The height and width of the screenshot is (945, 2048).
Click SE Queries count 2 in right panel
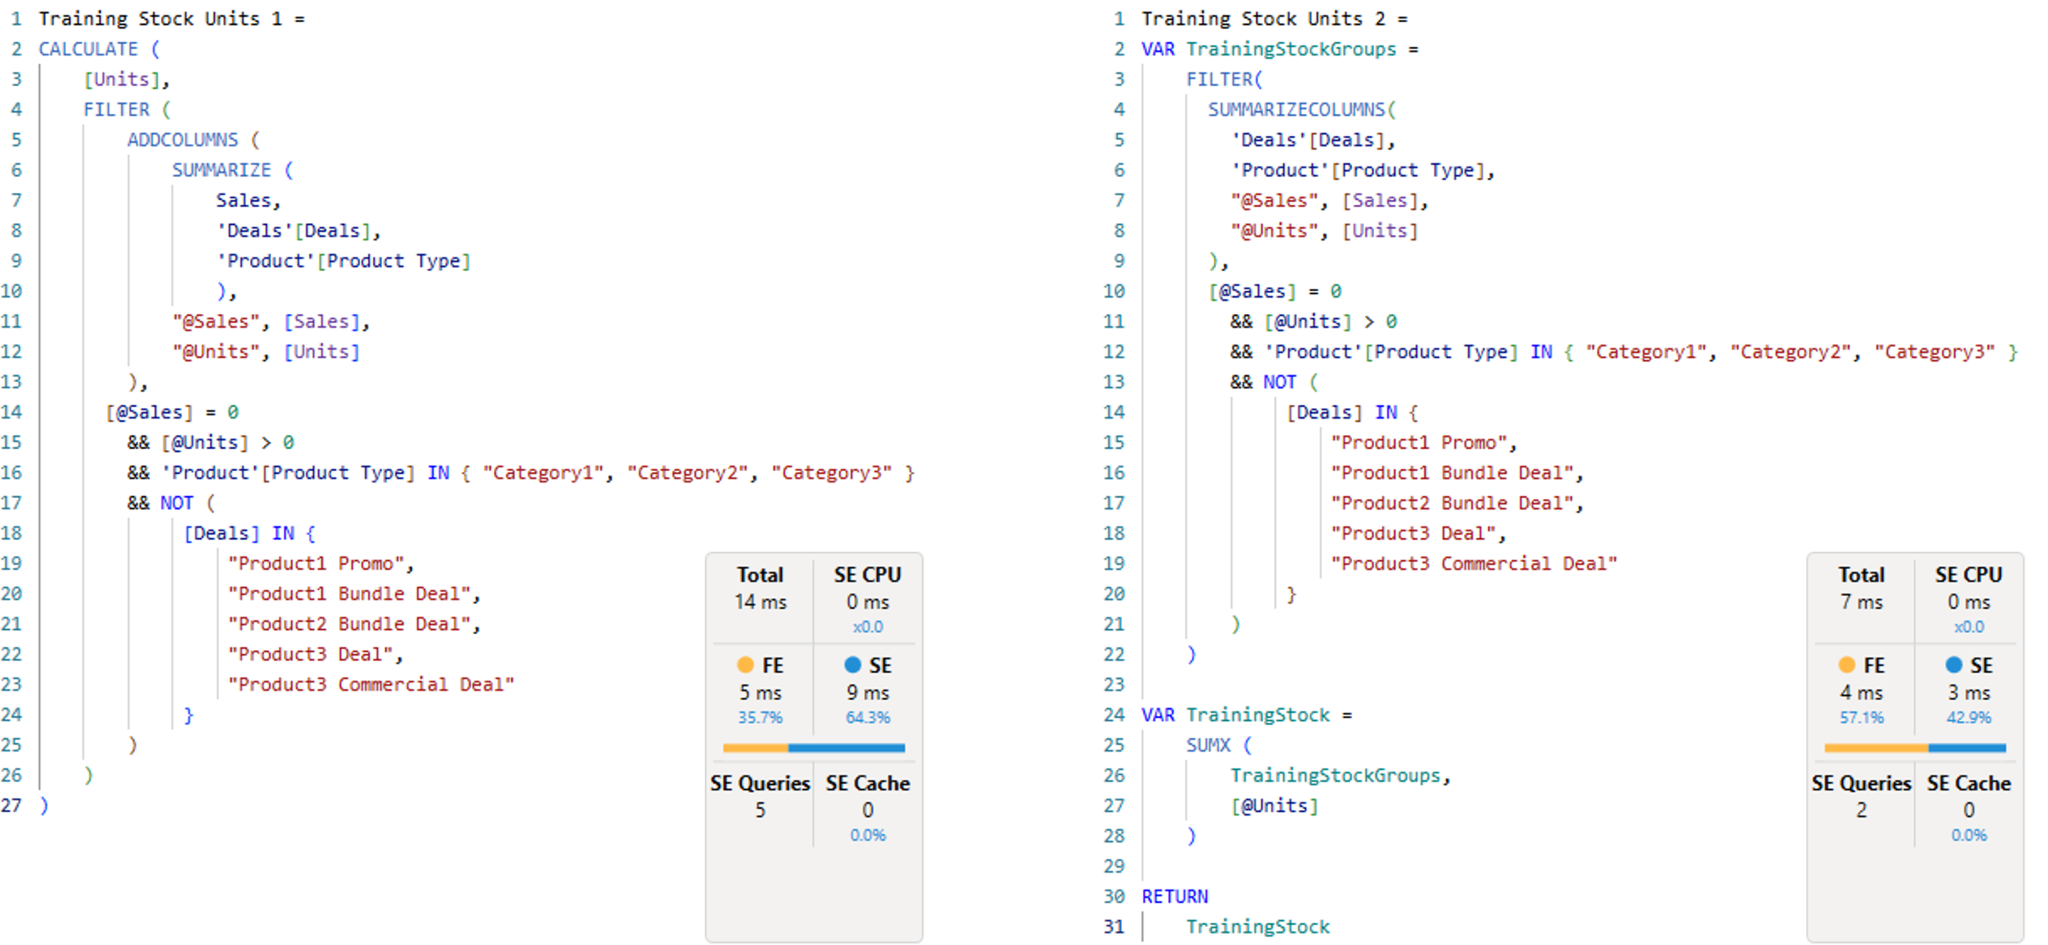1861,810
